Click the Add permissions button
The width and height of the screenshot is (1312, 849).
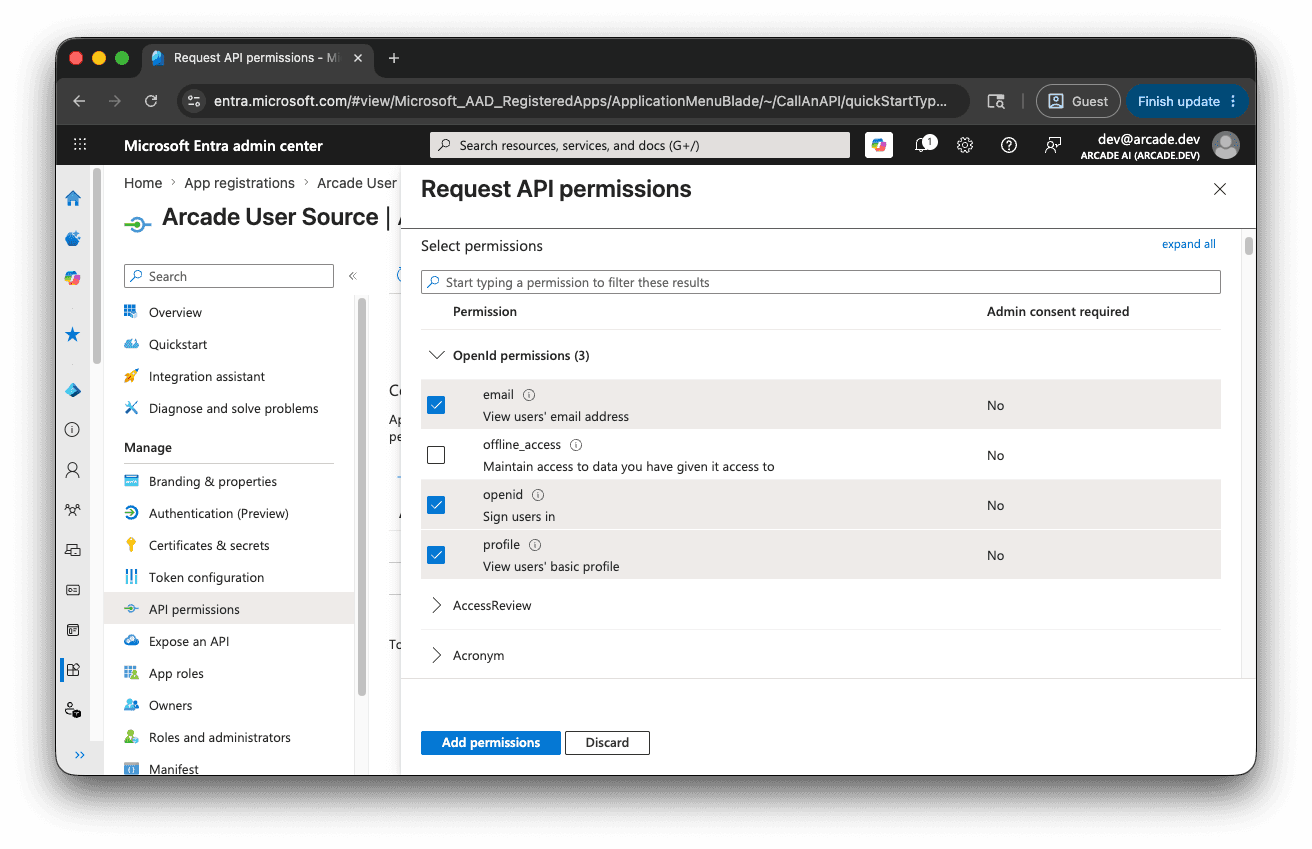pyautogui.click(x=491, y=742)
